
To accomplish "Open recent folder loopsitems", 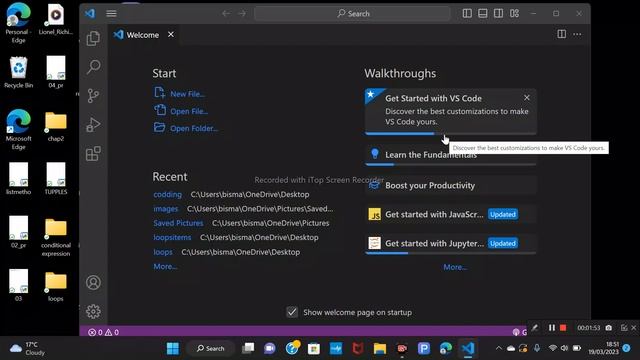I will pos(172,237).
